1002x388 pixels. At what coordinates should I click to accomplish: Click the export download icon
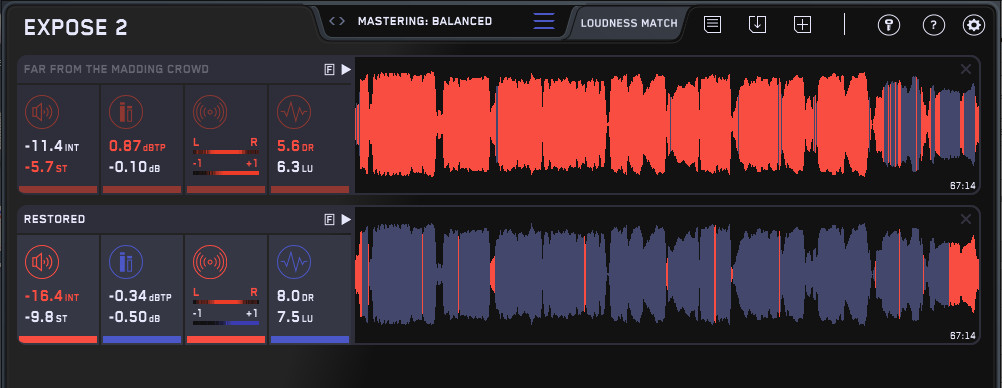757,25
